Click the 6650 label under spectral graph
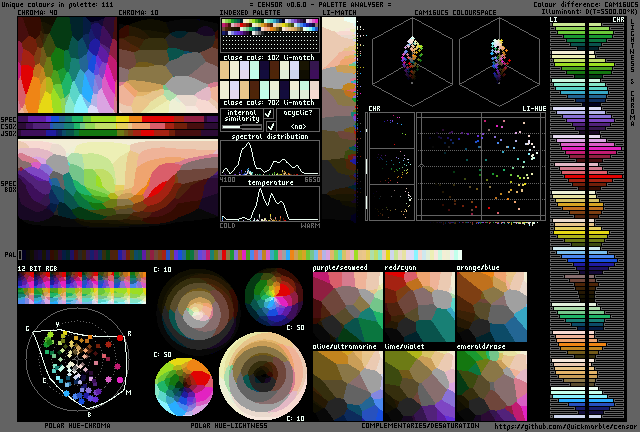Viewport: 640px width, 432px height. click(x=312, y=180)
